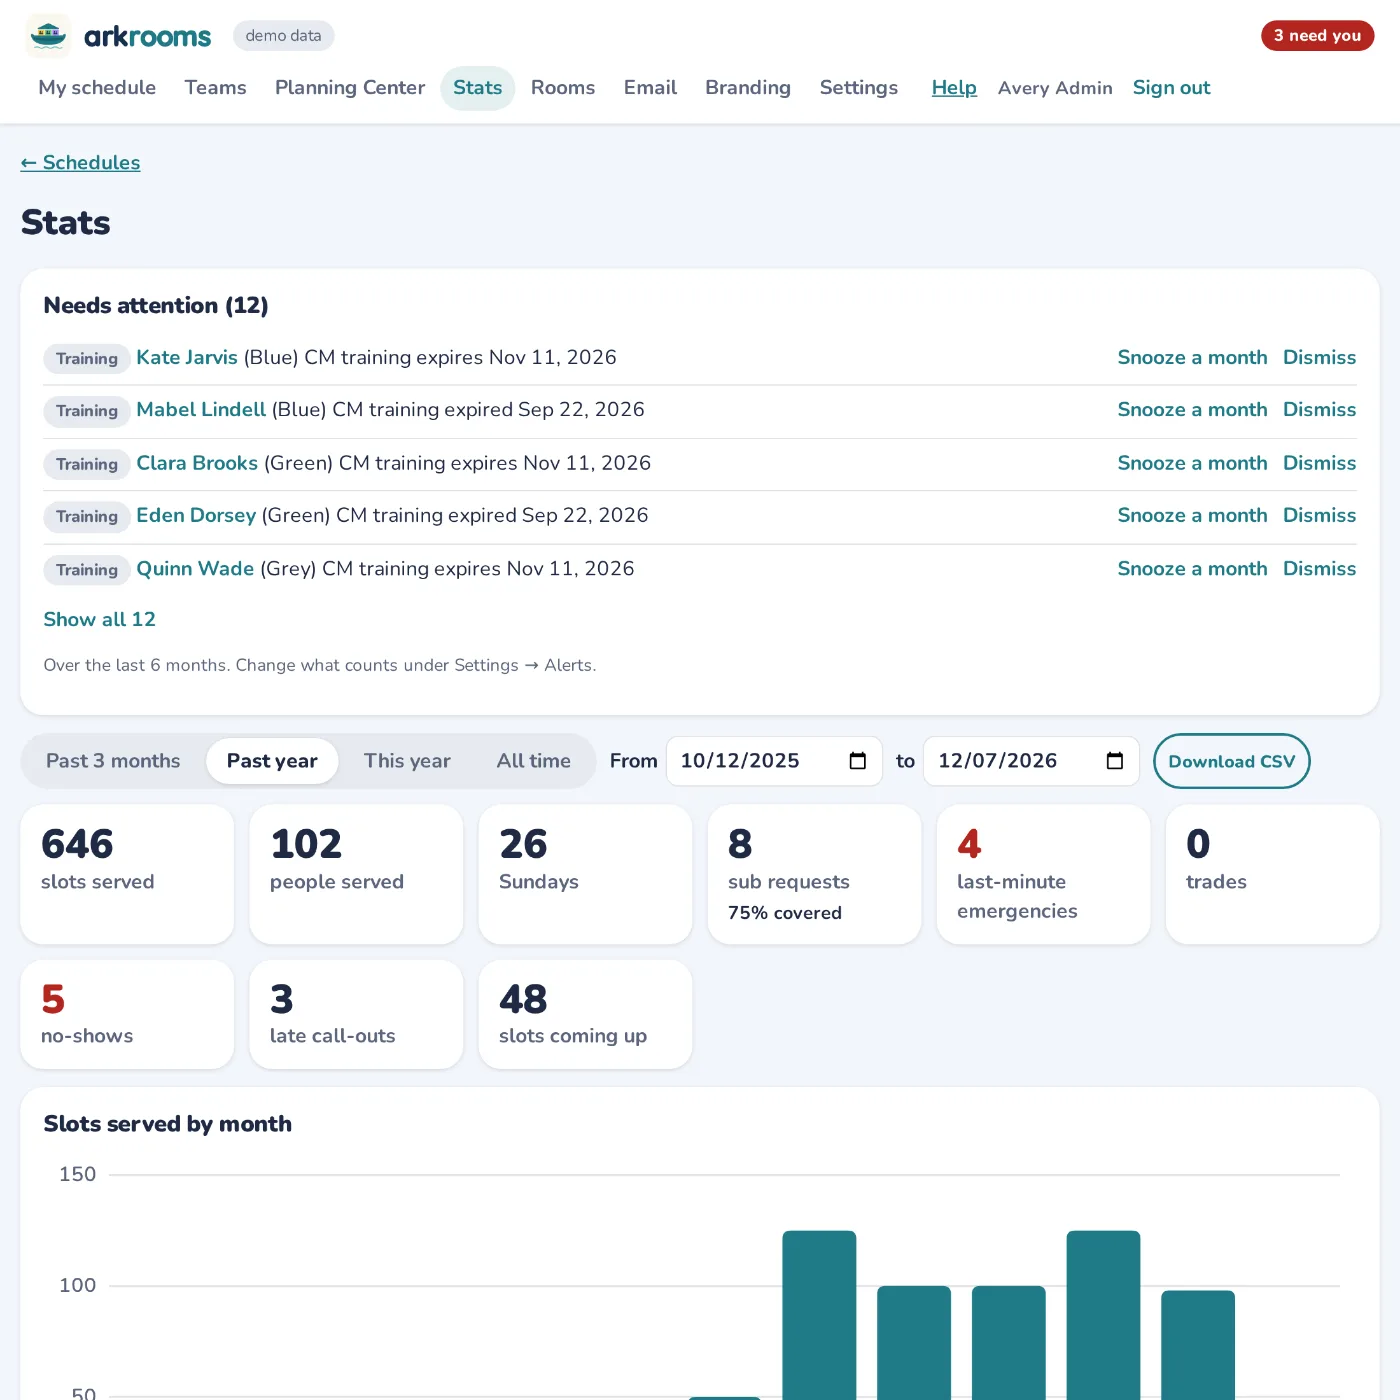Click the From date input 10/12/2025
This screenshot has height=1400, width=1400.
pyautogui.click(x=774, y=761)
